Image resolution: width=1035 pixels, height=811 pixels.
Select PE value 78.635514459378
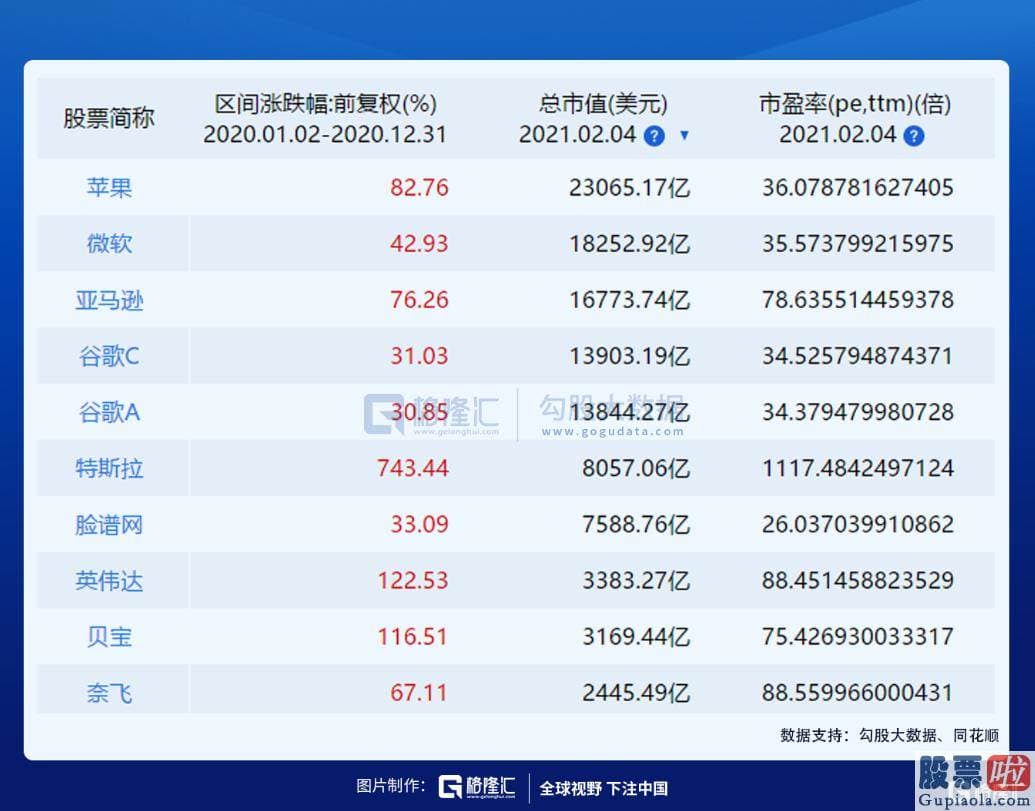pos(857,300)
